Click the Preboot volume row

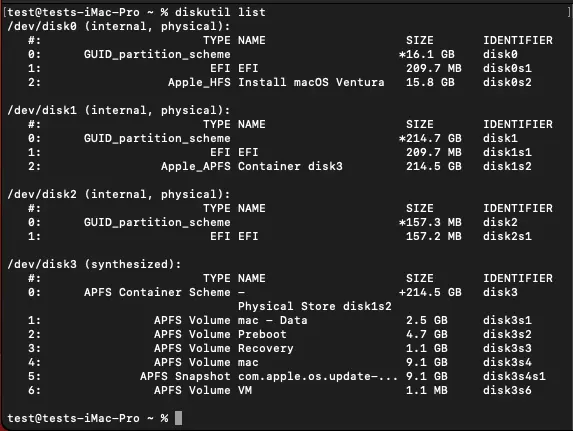point(280,334)
